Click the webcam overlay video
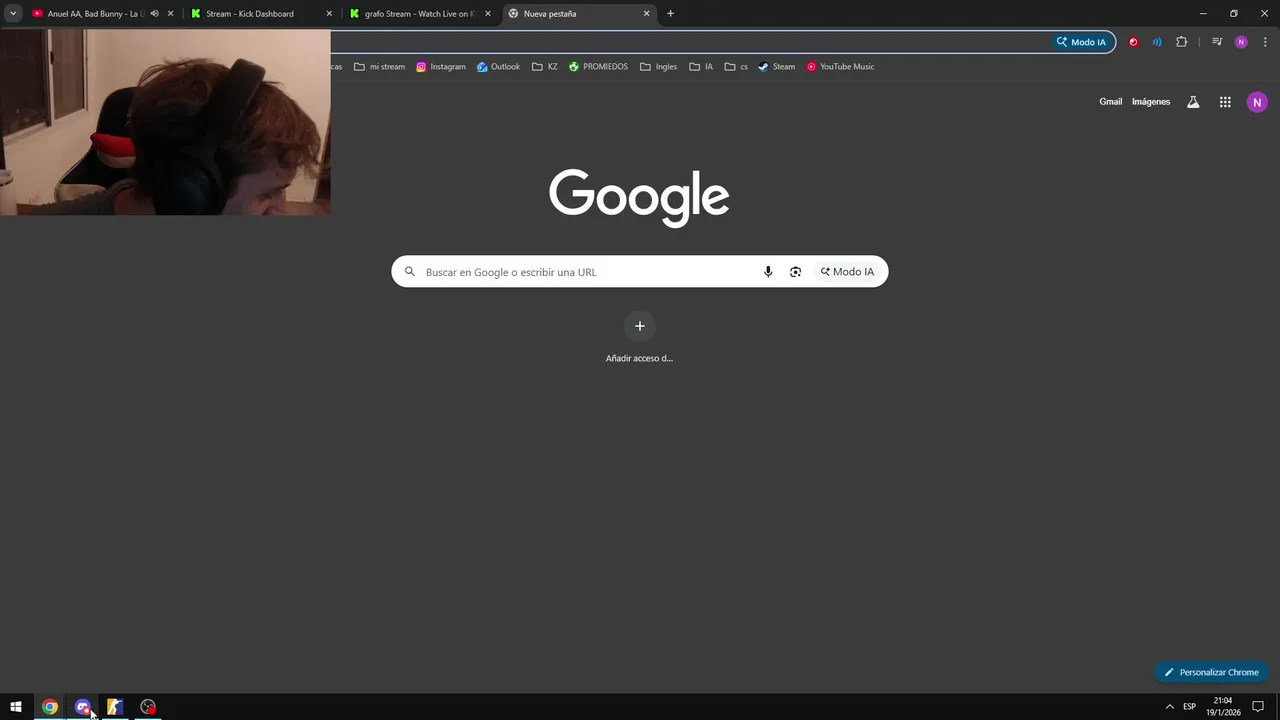The image size is (1280, 720). (x=165, y=122)
